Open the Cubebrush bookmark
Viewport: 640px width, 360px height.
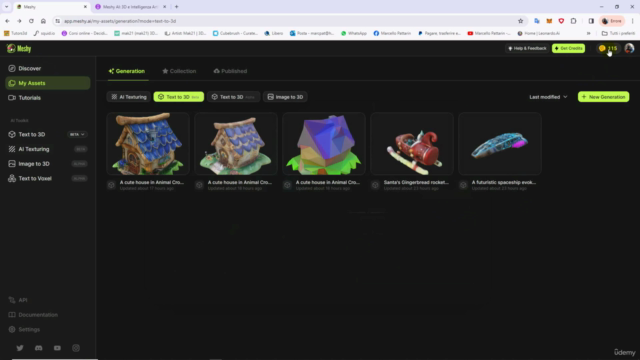[x=236, y=33]
